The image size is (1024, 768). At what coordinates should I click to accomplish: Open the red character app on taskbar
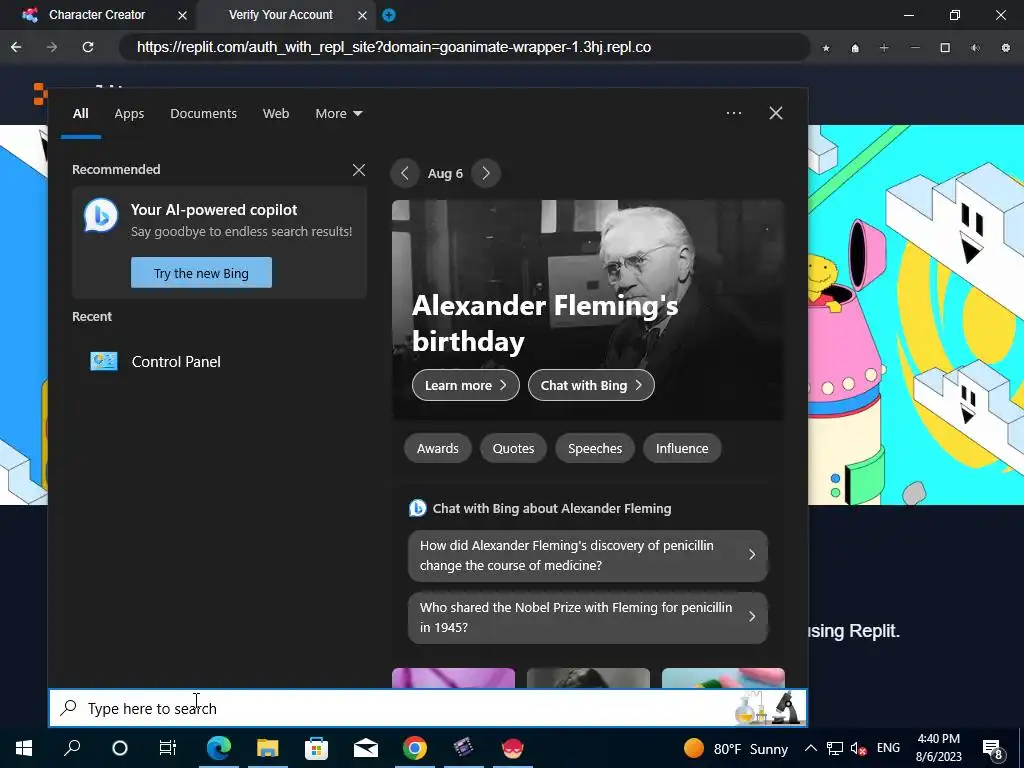pos(513,748)
